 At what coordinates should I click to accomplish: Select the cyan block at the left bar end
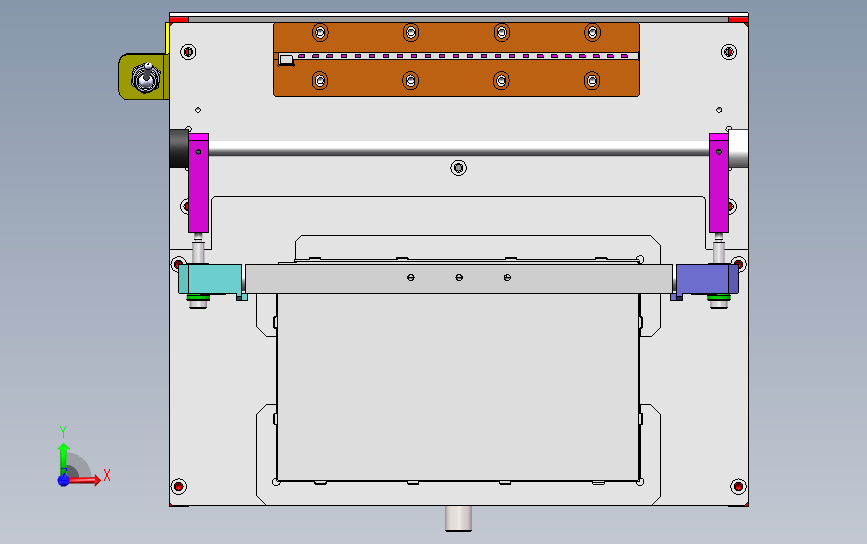[210, 279]
